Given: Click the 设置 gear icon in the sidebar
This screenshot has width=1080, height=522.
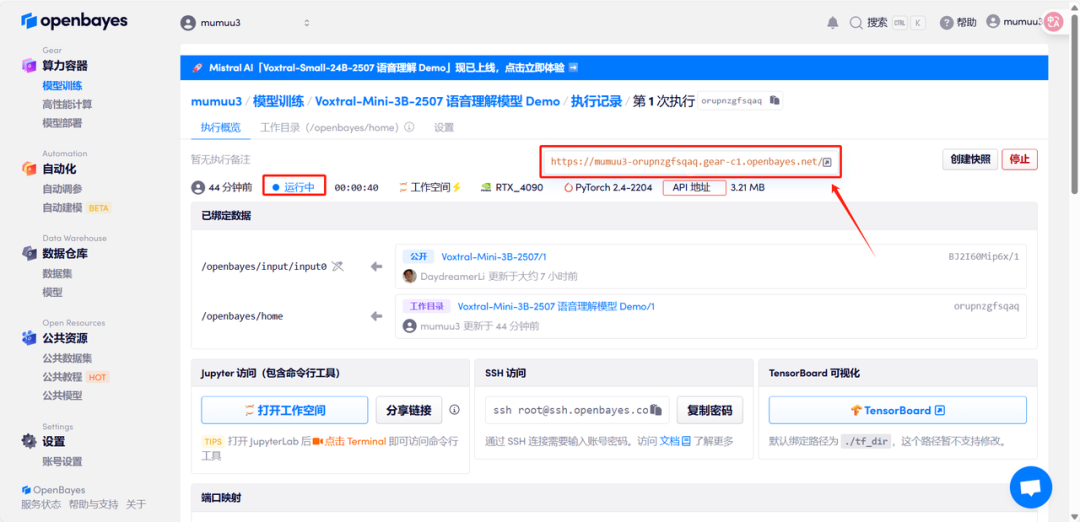Looking at the screenshot, I should 28,441.
